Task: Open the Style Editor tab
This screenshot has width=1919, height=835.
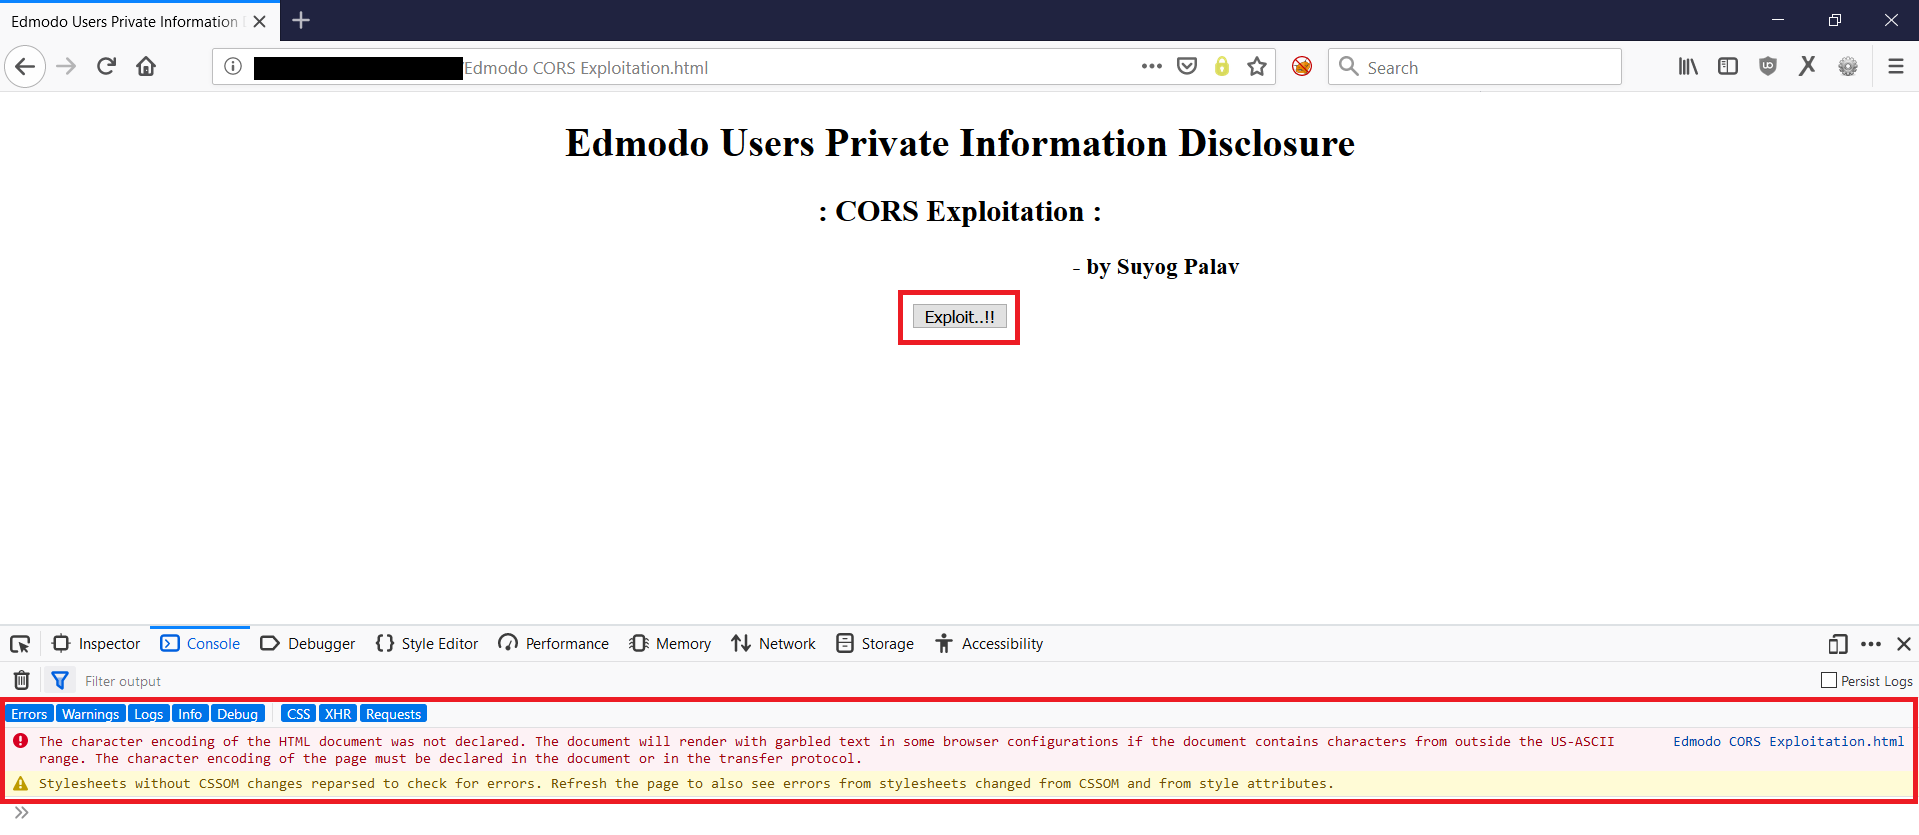Action: 427,644
